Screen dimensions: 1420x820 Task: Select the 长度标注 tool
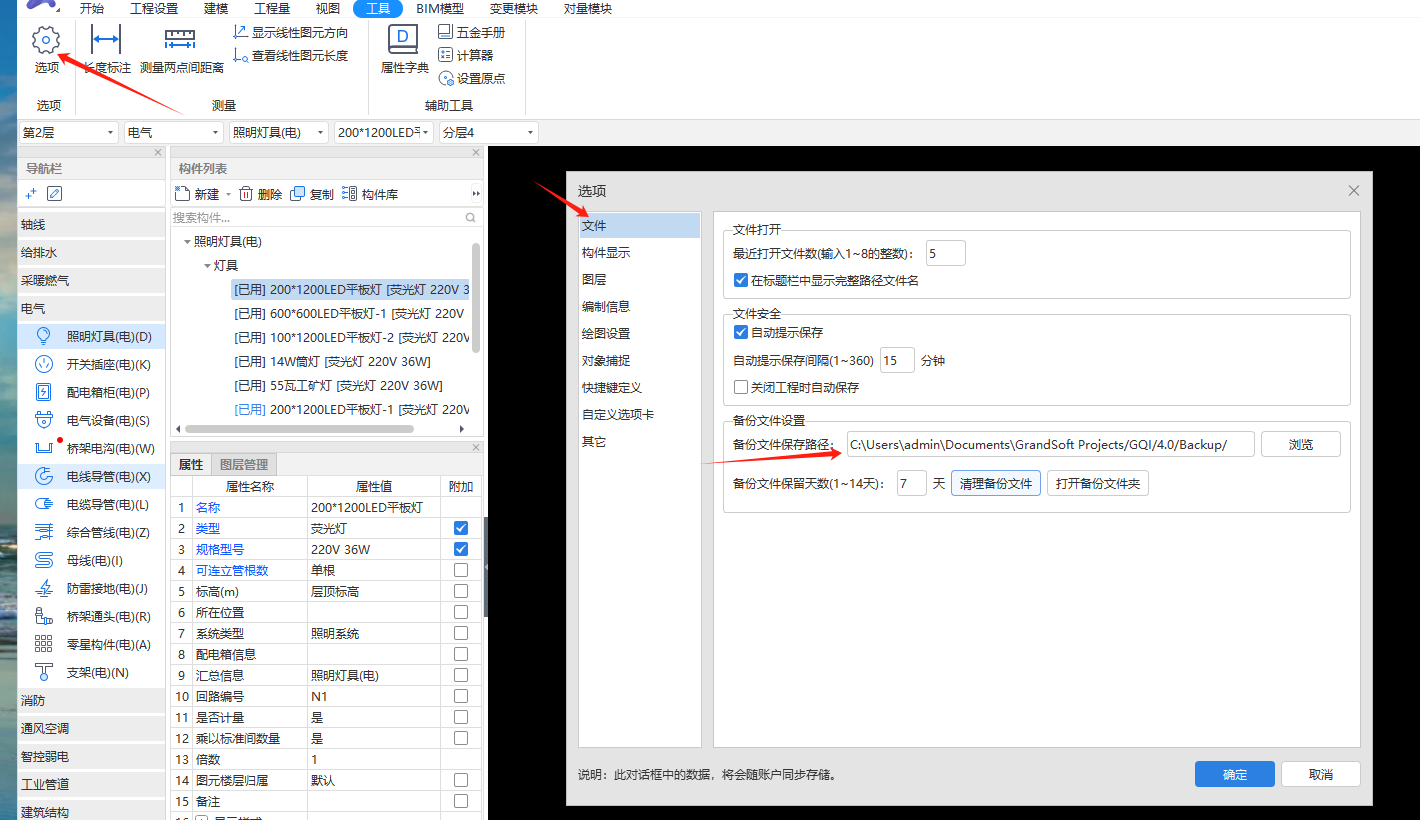tap(106, 50)
